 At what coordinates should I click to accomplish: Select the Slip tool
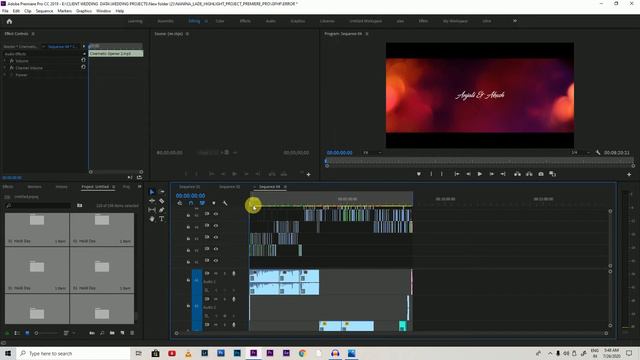click(152, 210)
